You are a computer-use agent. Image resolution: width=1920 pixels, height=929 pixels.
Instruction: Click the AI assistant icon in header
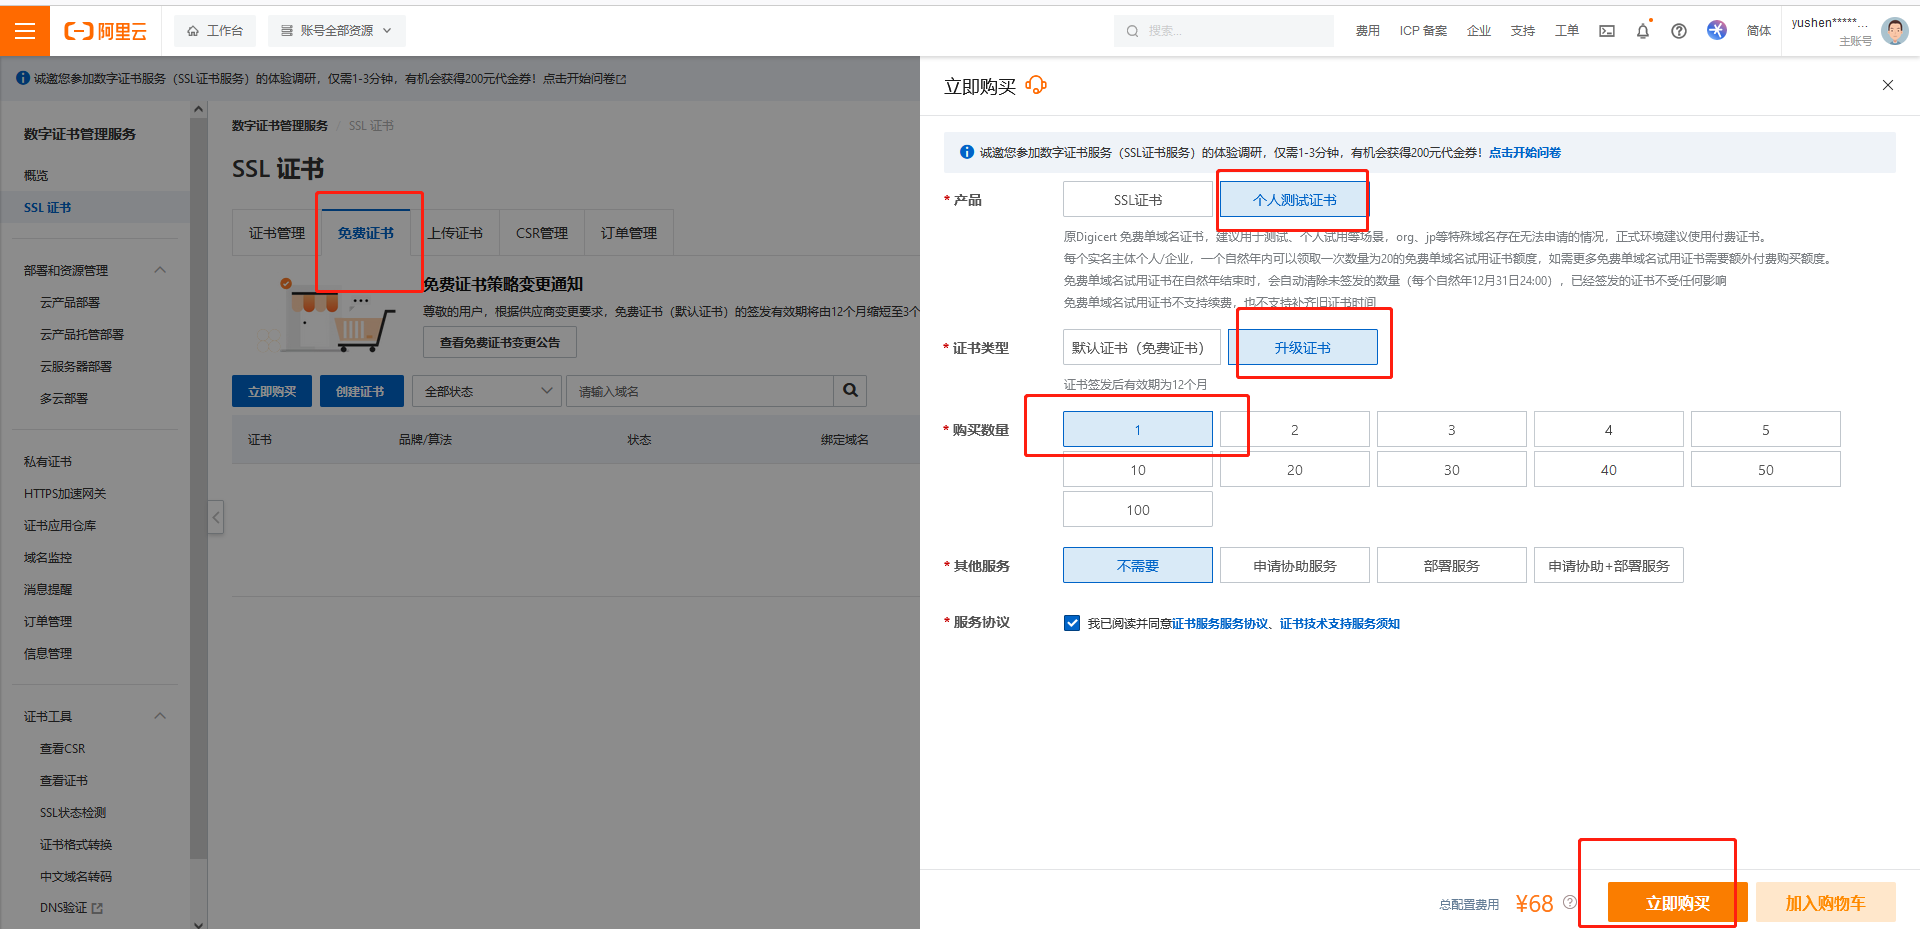(1717, 31)
